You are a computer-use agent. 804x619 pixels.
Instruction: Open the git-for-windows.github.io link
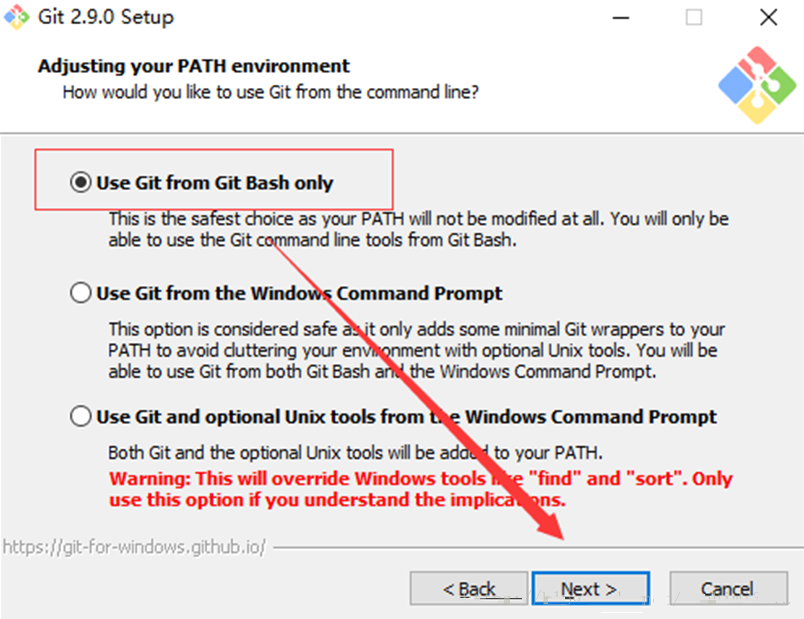tap(134, 547)
